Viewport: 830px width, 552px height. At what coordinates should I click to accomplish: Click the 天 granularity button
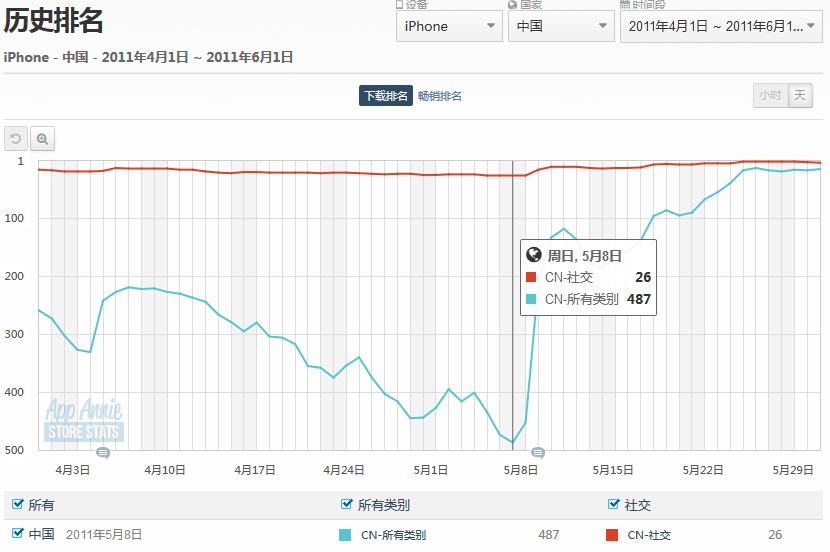click(x=800, y=95)
